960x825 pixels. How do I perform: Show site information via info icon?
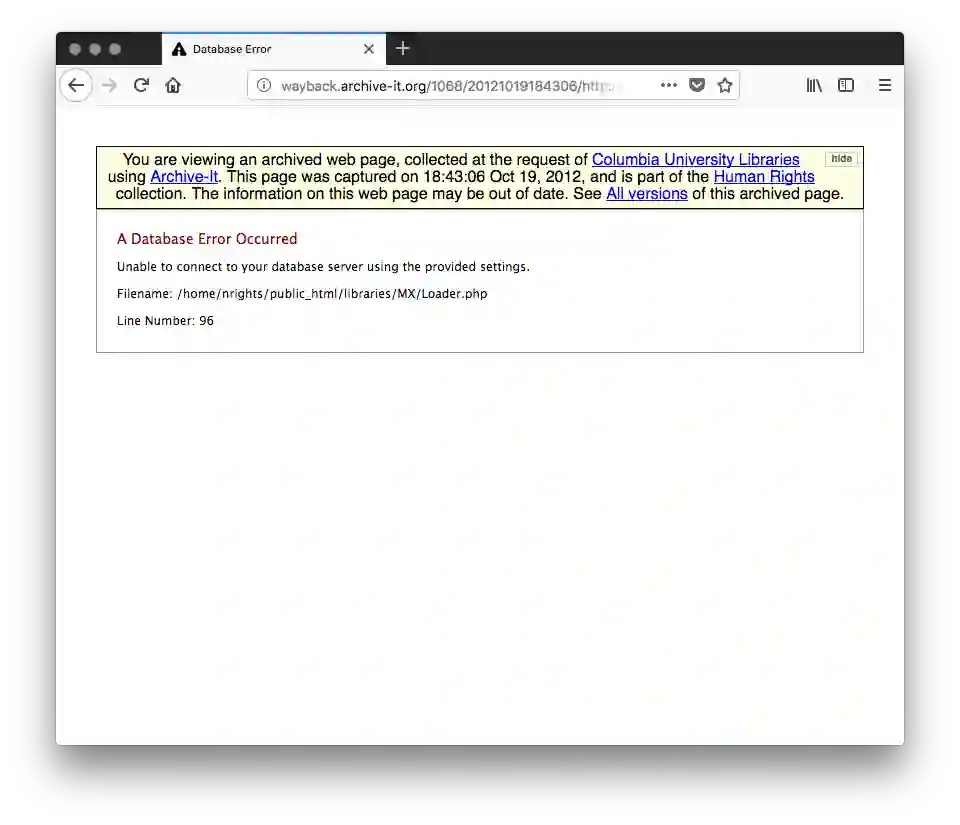pos(264,85)
